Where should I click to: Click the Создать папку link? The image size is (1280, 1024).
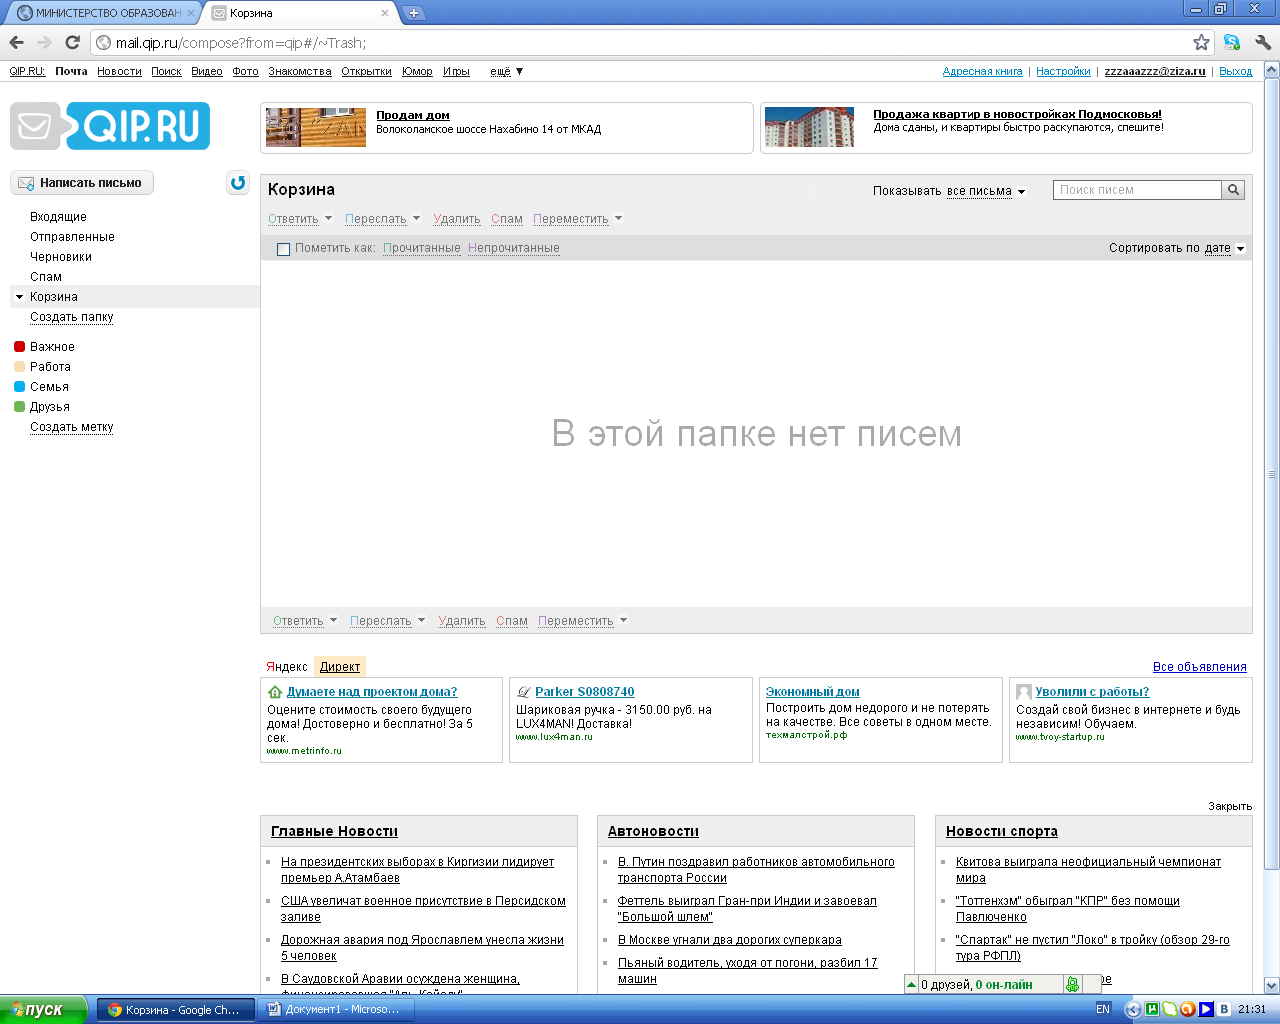[x=72, y=317]
